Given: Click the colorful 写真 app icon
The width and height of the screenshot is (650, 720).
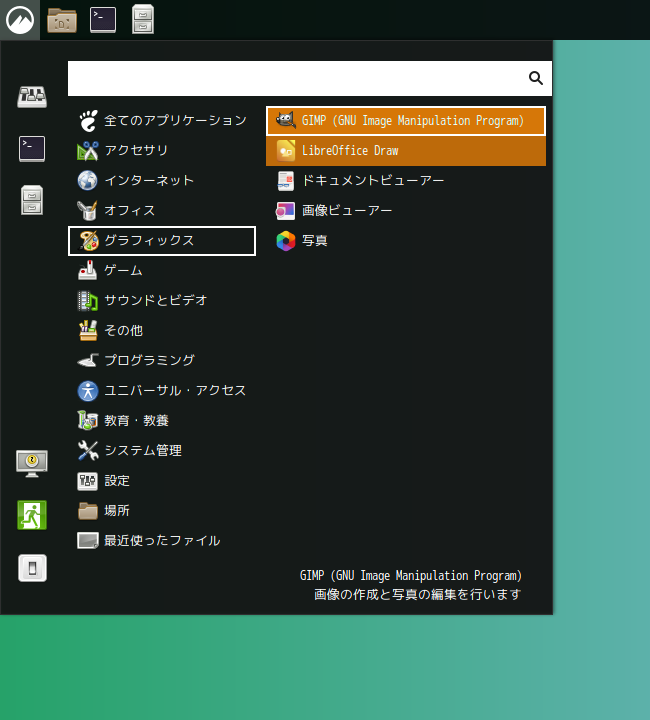Looking at the screenshot, I should [286, 241].
